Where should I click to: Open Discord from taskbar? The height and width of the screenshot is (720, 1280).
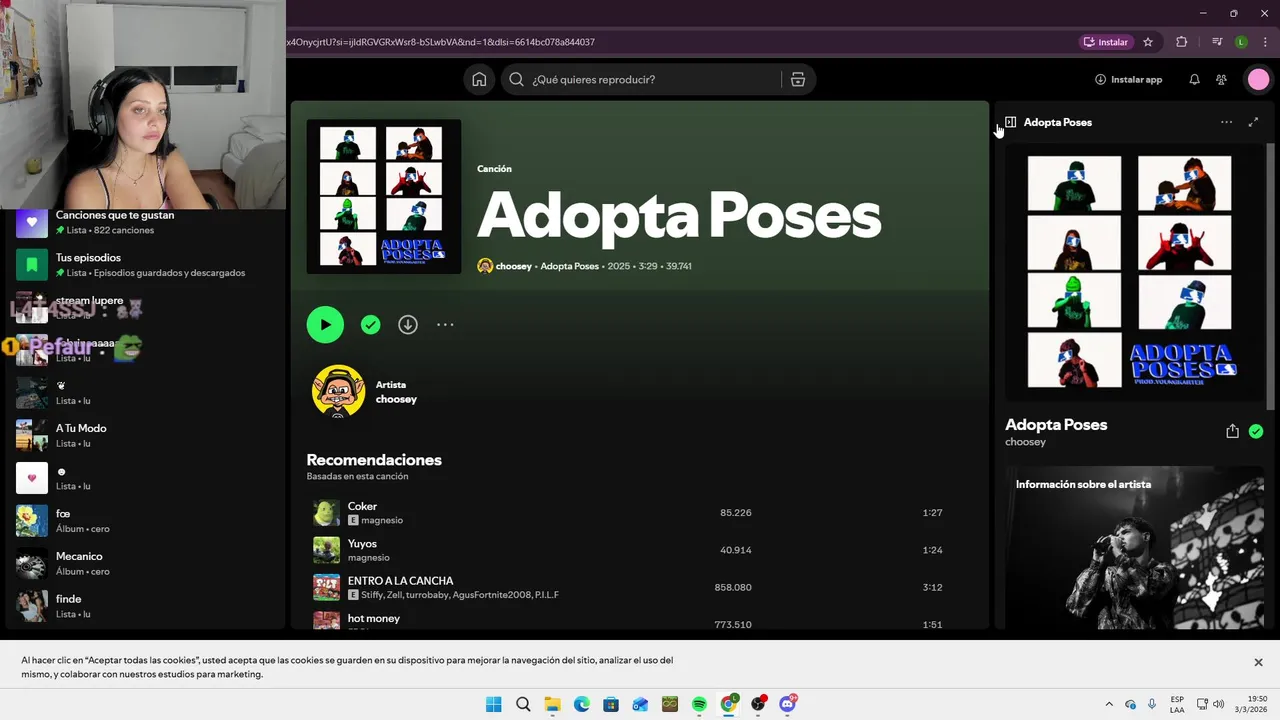(788, 704)
